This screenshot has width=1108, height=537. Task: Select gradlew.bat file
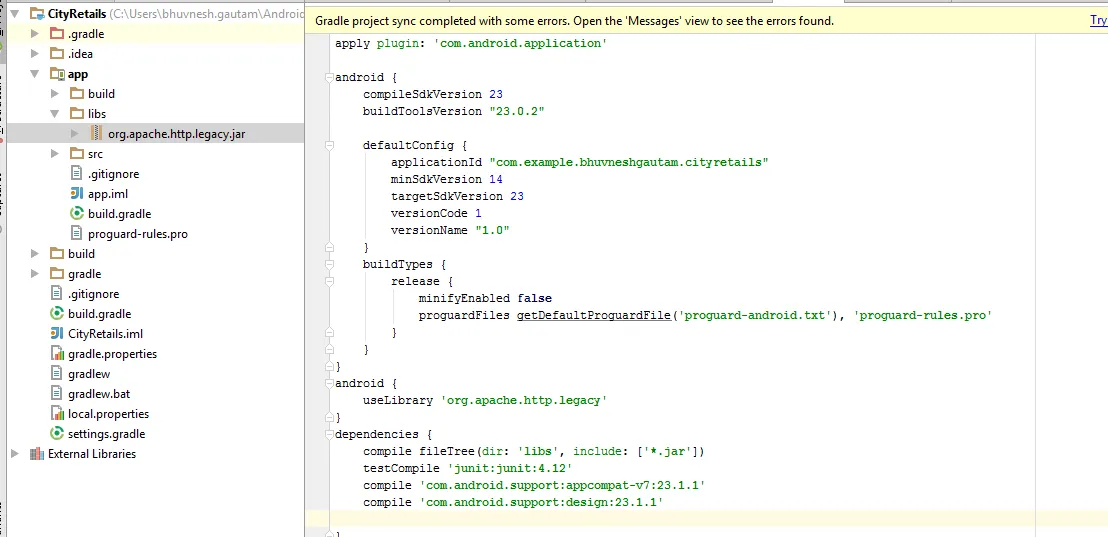point(99,394)
